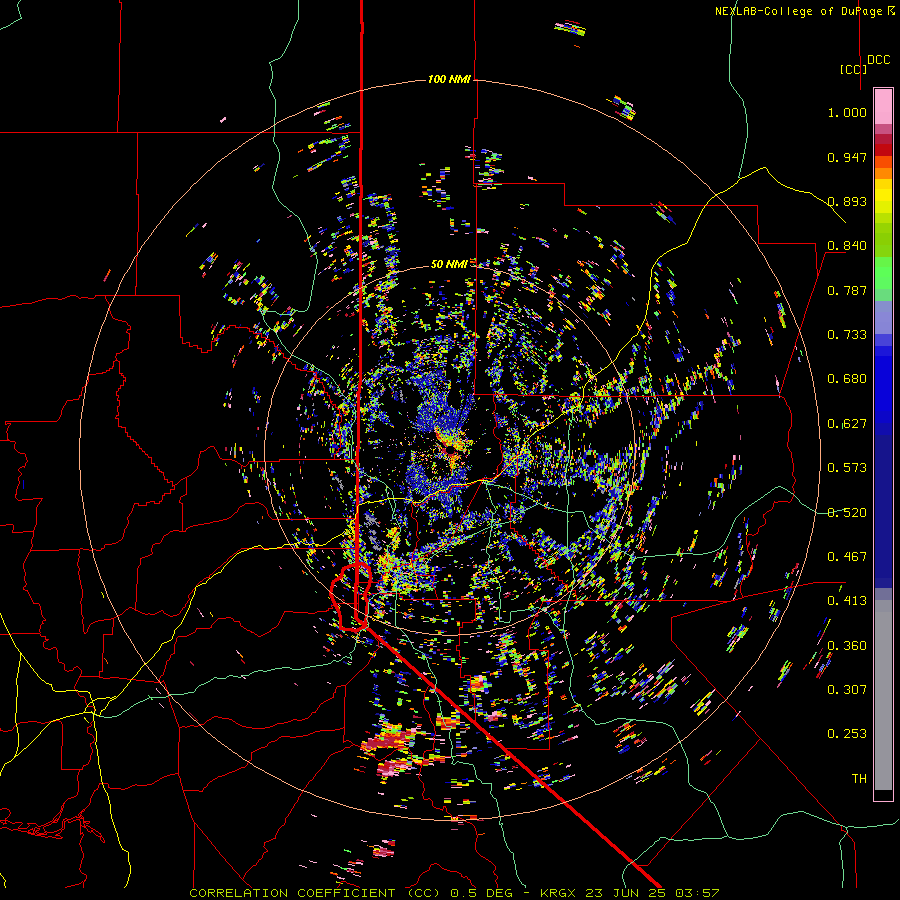The width and height of the screenshot is (900, 900).
Task: Click the 0.840 legend value
Action: coord(847,246)
